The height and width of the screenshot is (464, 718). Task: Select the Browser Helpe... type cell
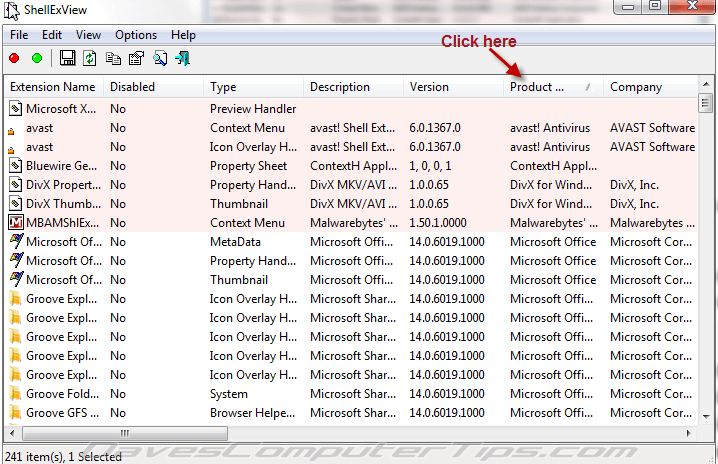coord(252,413)
